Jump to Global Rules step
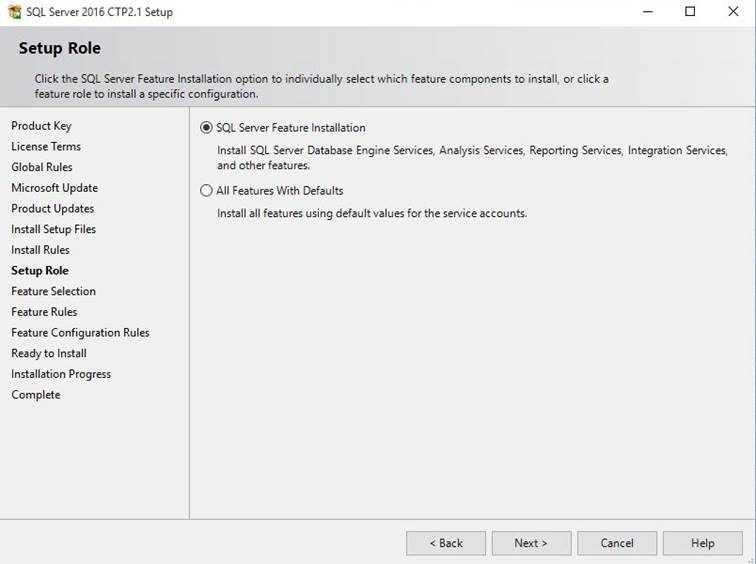 point(42,167)
